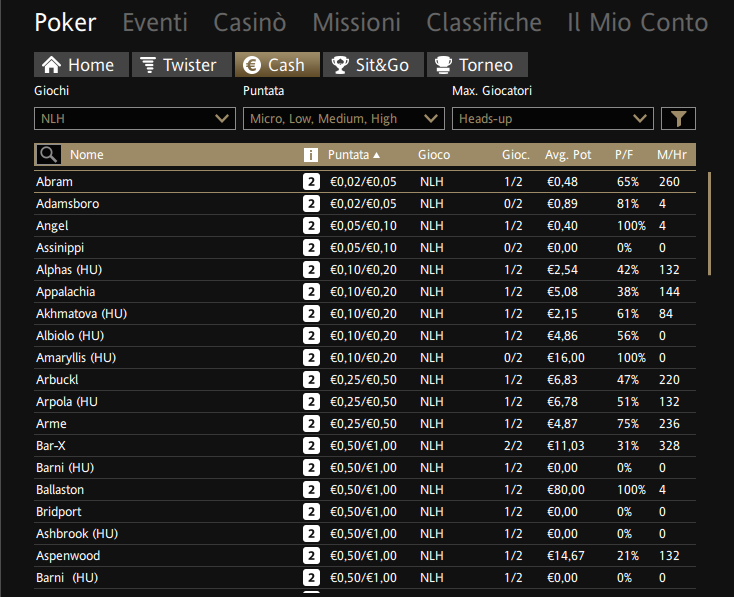Select the Angel table name
The image size is (734, 597).
(52, 226)
